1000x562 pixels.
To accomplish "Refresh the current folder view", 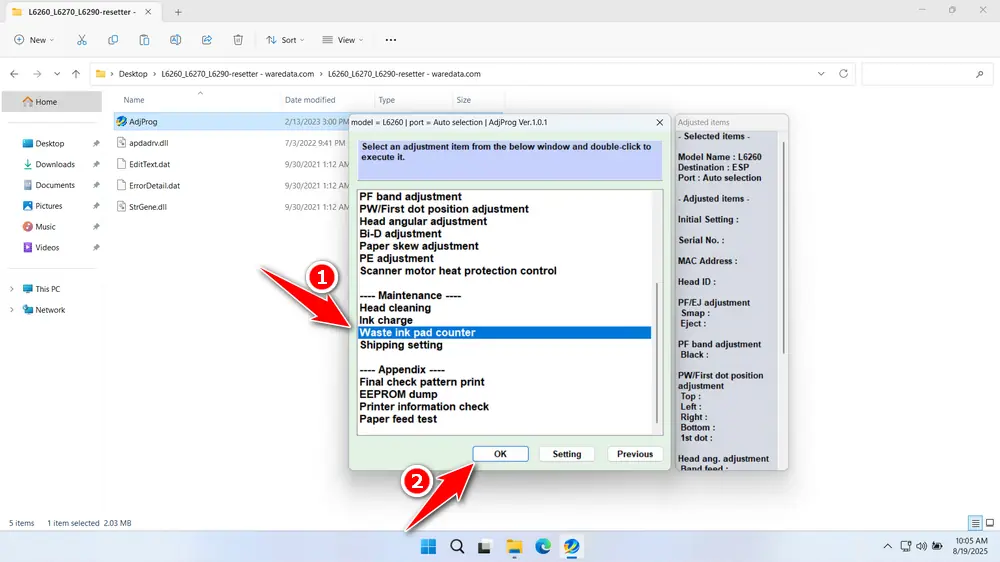I will 844,74.
